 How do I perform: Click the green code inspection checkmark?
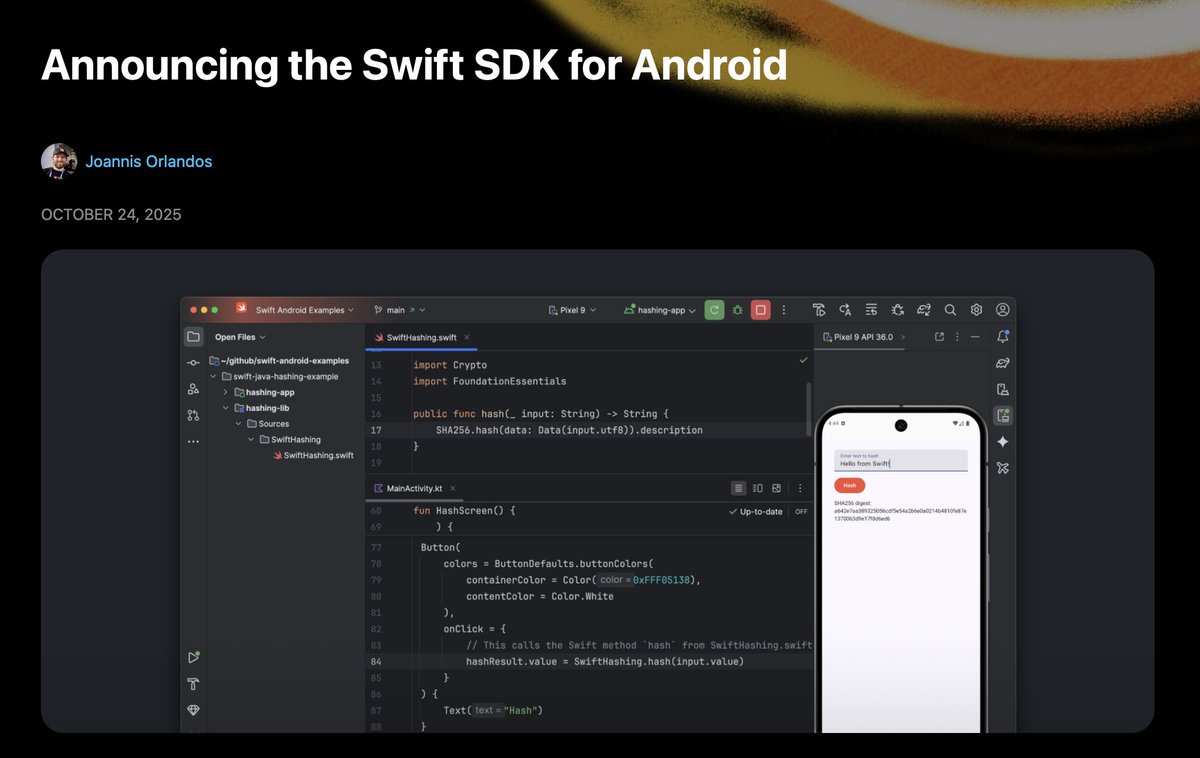(803, 359)
